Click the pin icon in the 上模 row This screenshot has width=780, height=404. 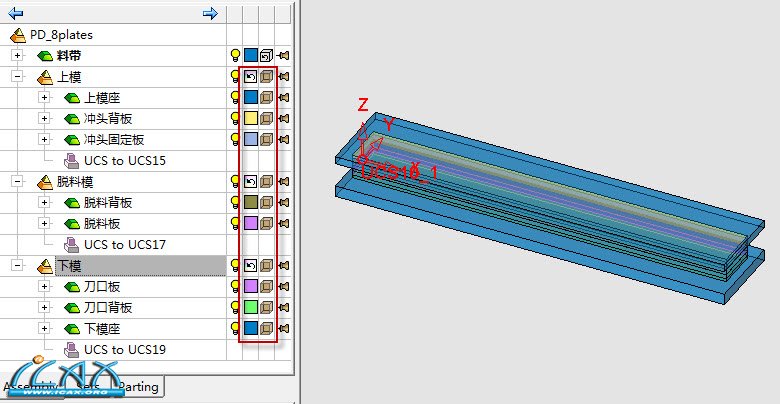283,76
